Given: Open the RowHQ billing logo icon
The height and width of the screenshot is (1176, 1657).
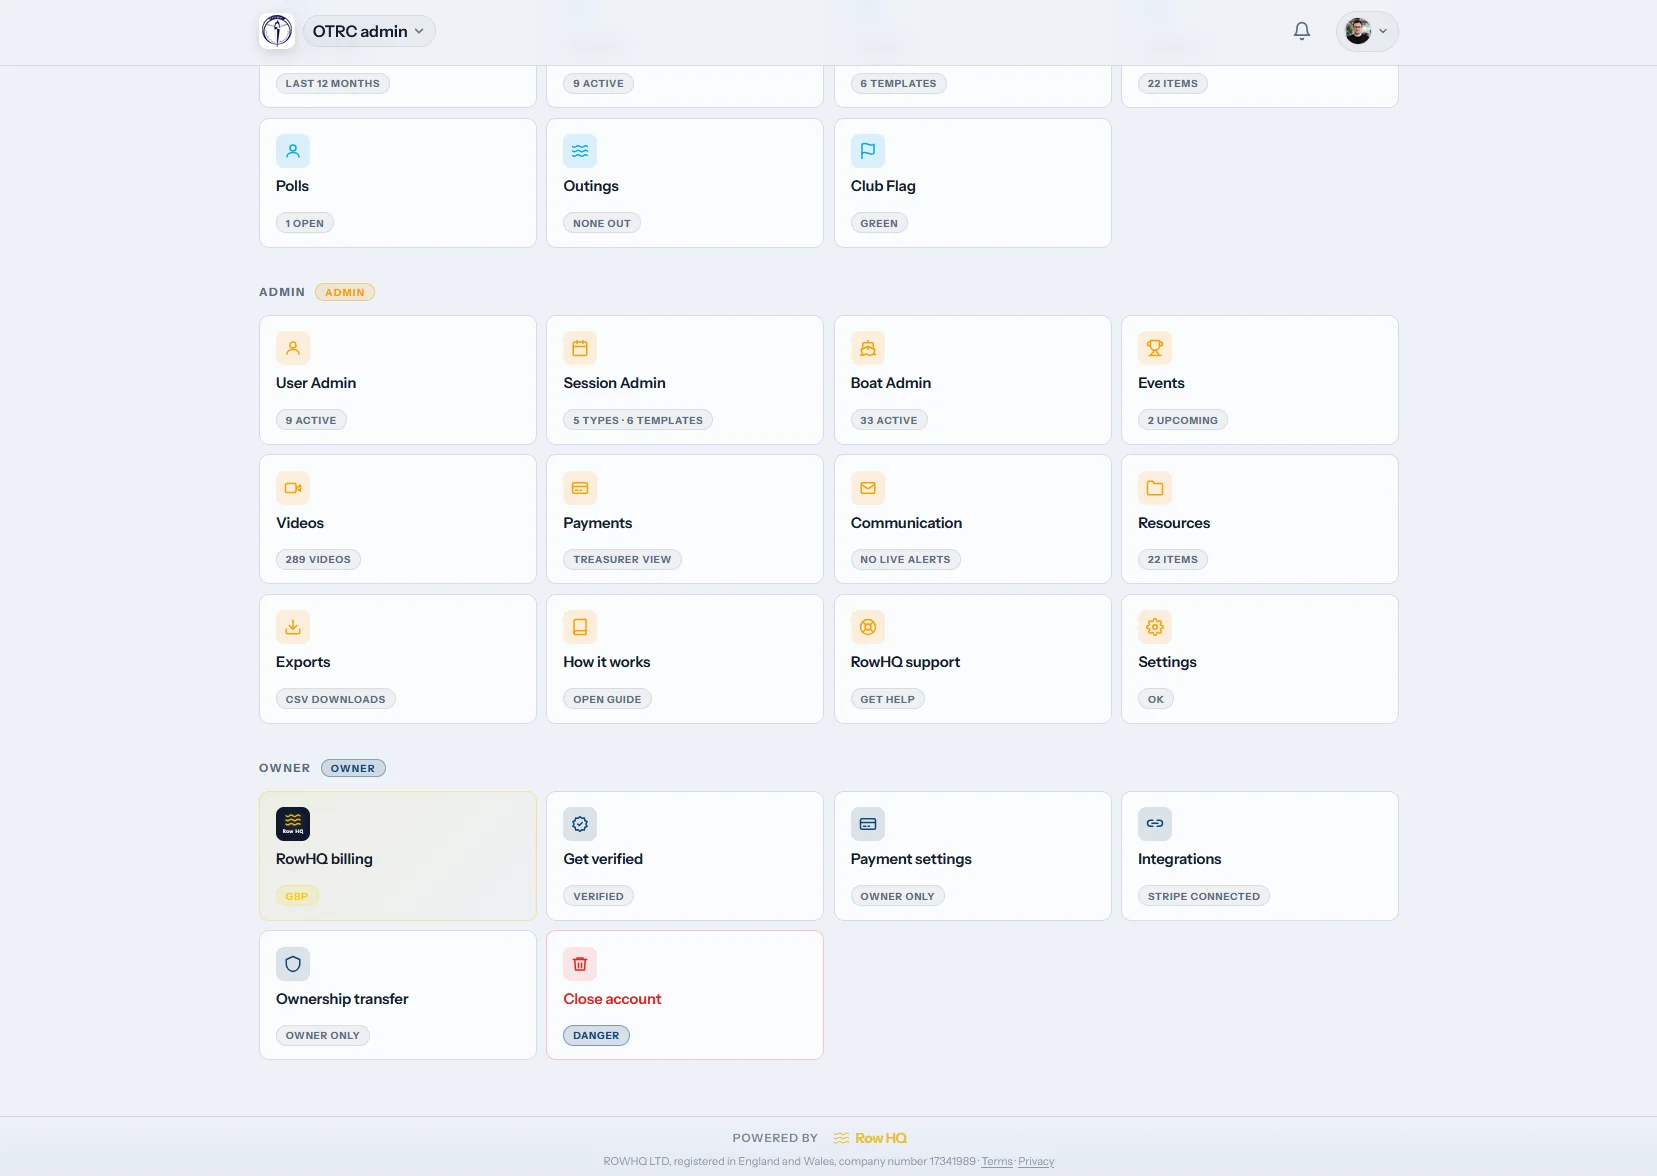Looking at the screenshot, I should [293, 824].
